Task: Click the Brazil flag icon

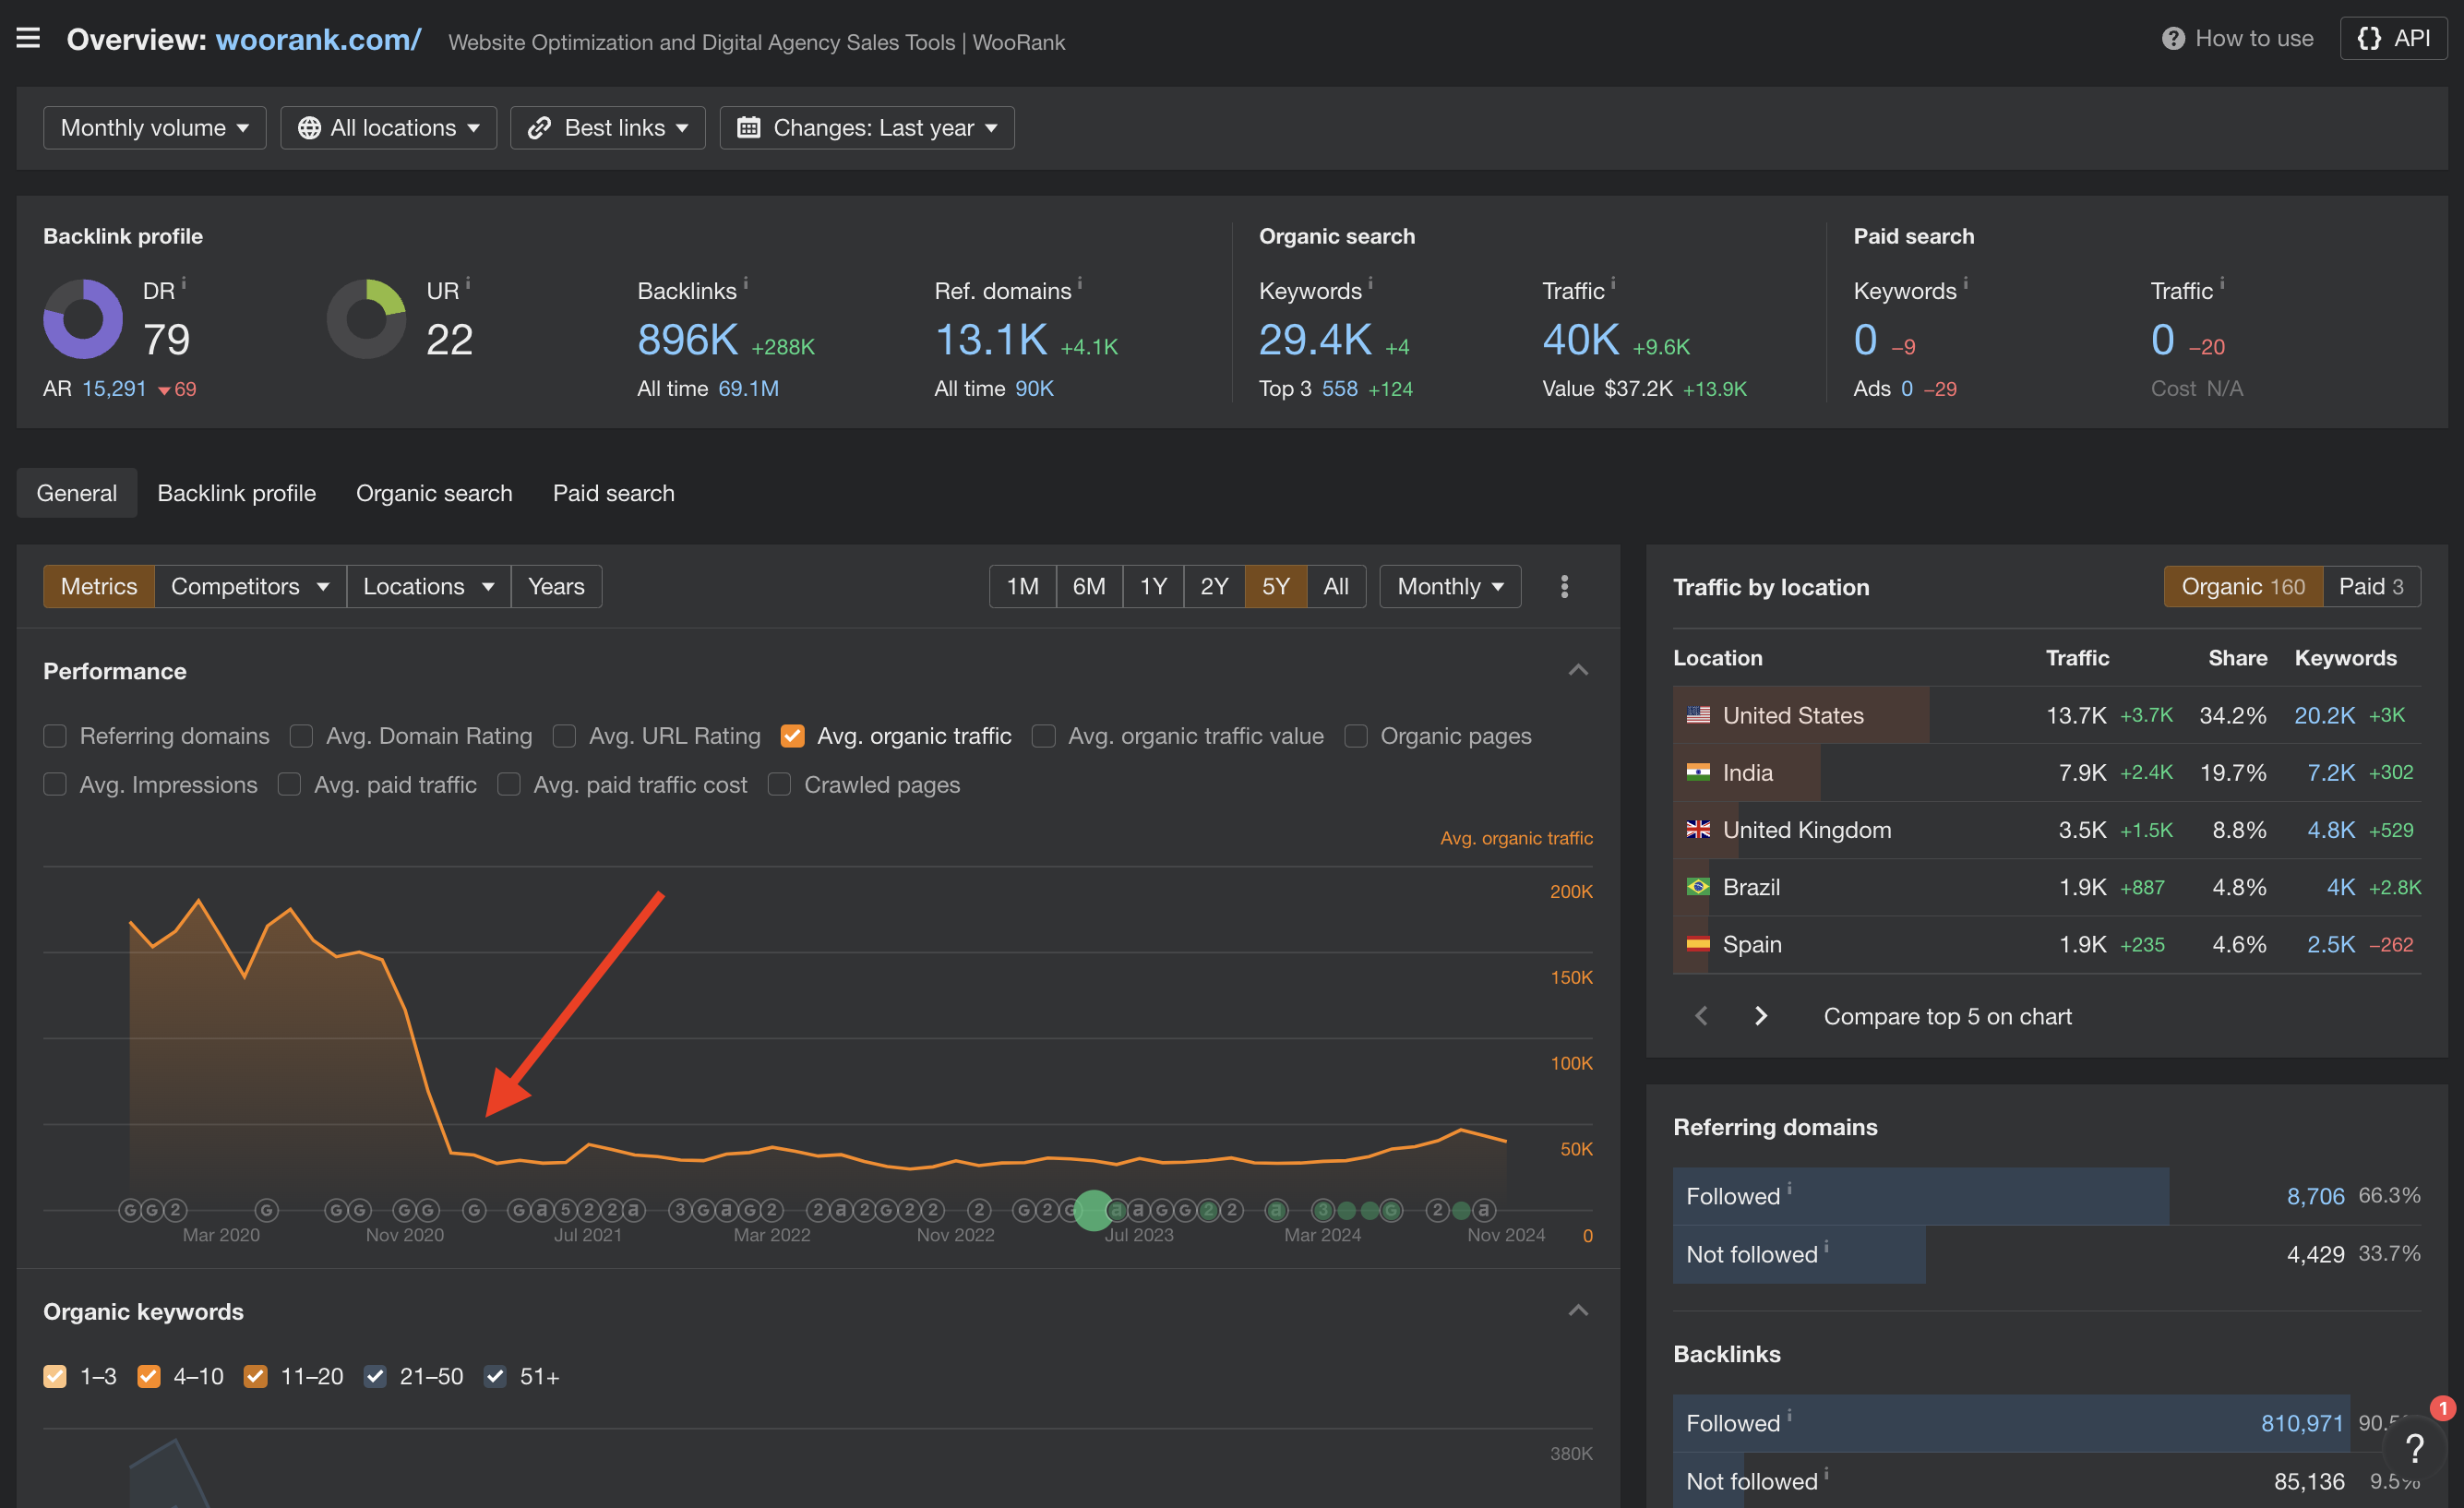Action: click(1698, 886)
